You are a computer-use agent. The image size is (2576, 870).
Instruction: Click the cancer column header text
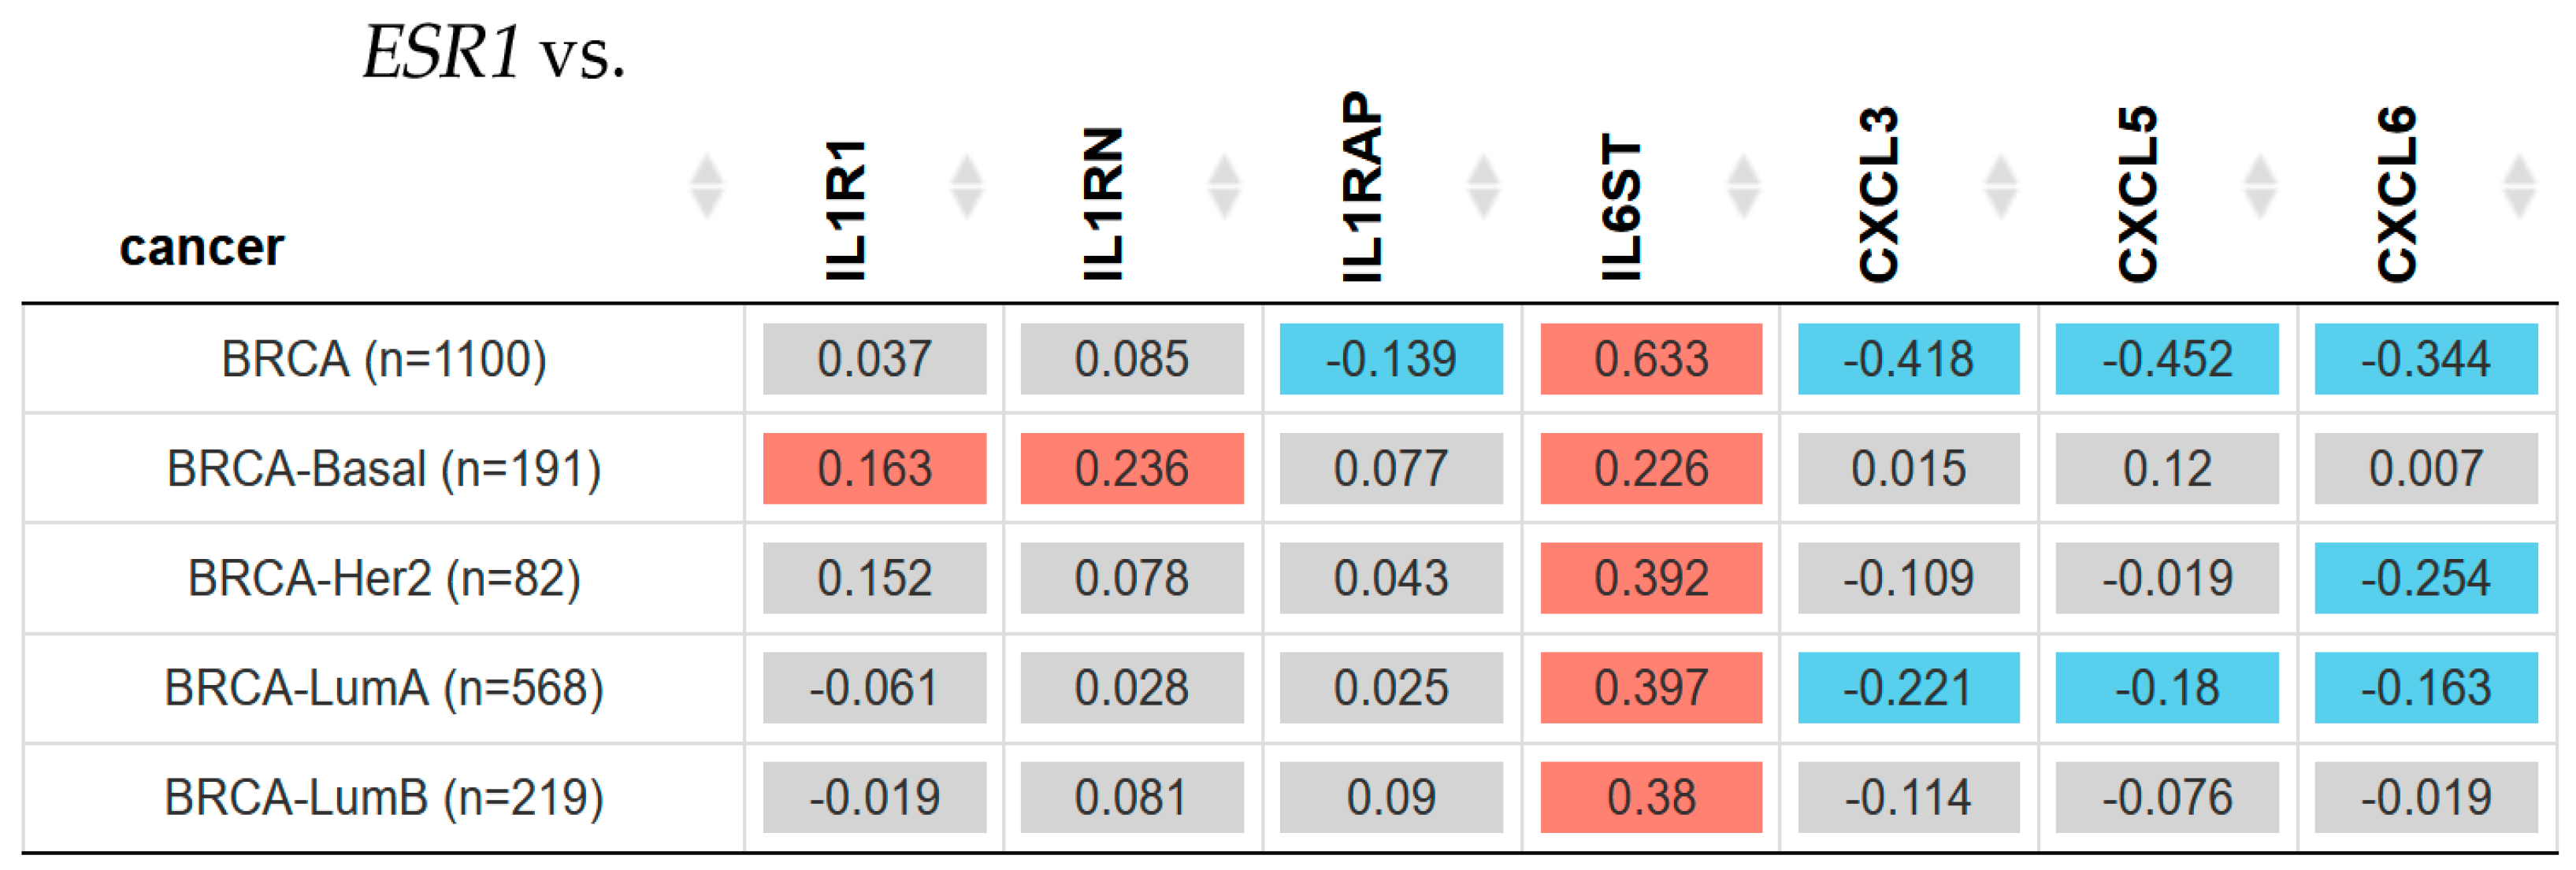coord(202,247)
